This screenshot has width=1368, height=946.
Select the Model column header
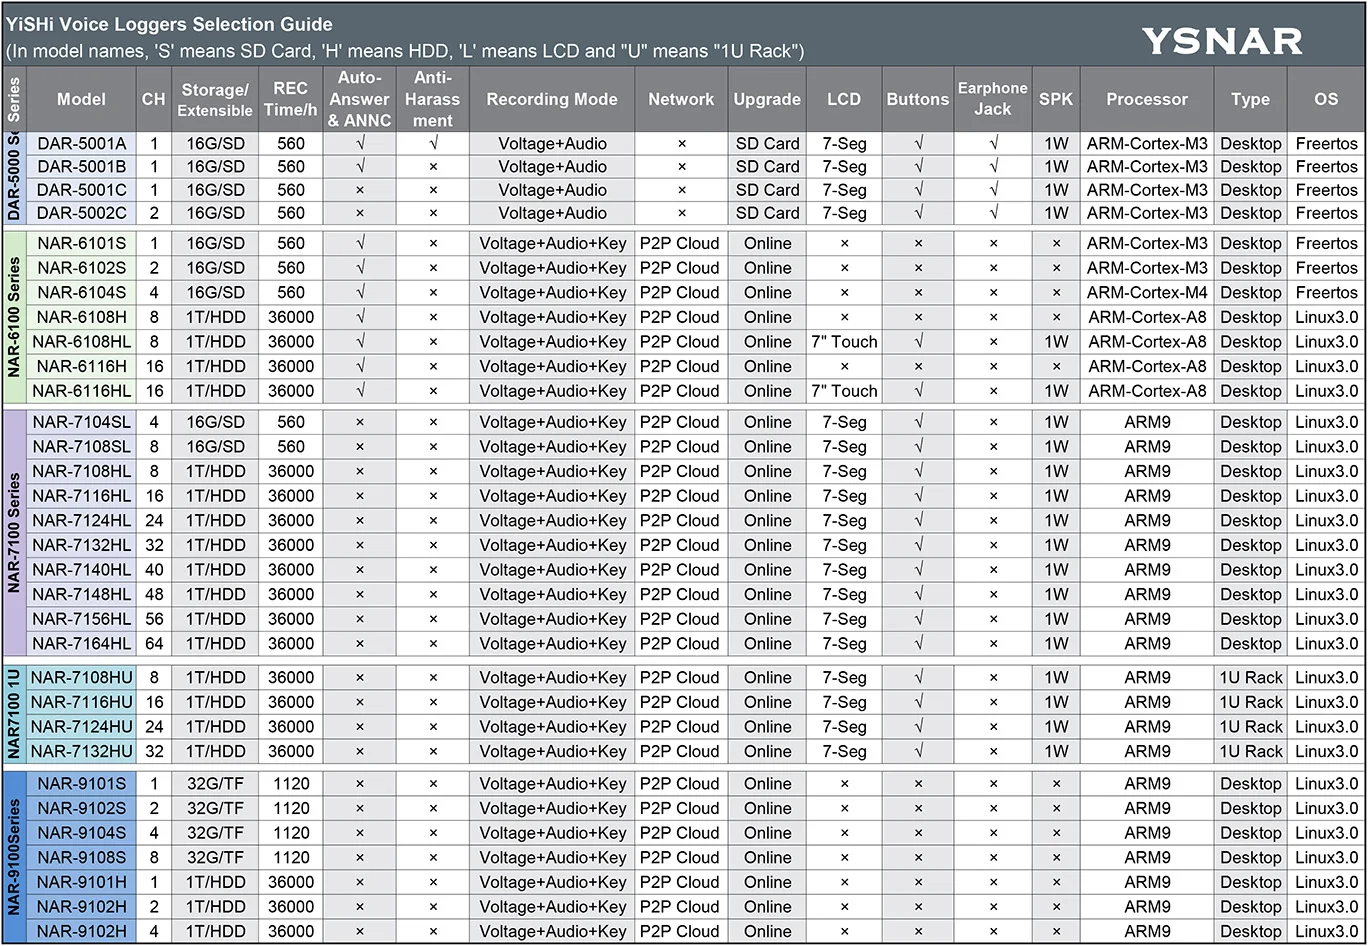[81, 99]
